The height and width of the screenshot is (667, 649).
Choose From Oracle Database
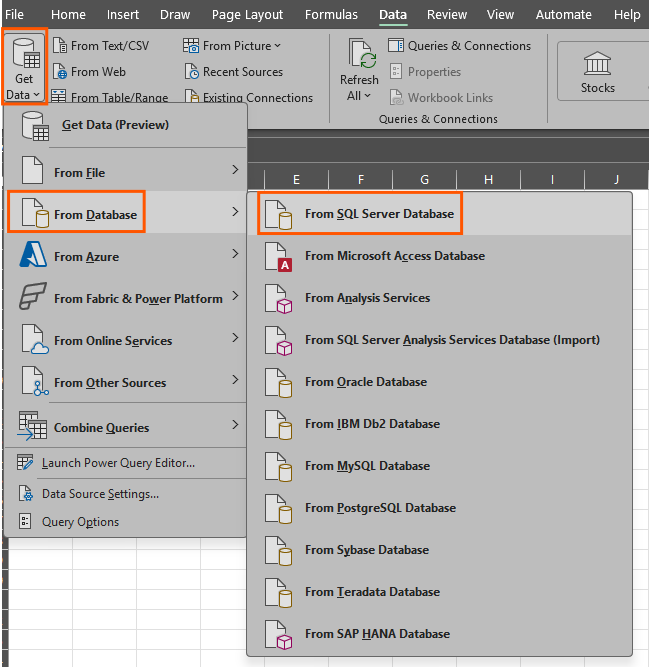pyautogui.click(x=439, y=382)
